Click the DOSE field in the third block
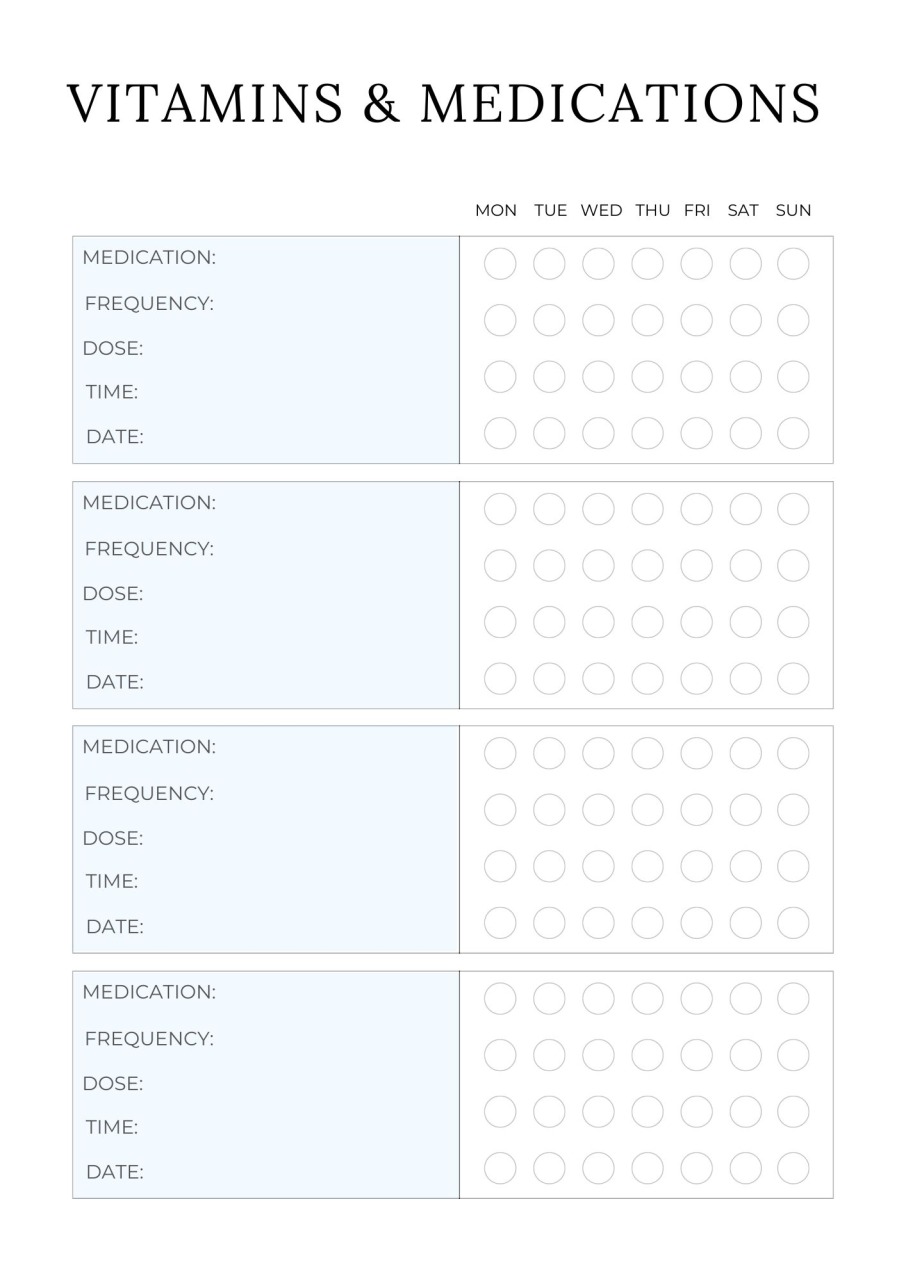This screenshot has height=1281, width=906. pyautogui.click(x=266, y=838)
